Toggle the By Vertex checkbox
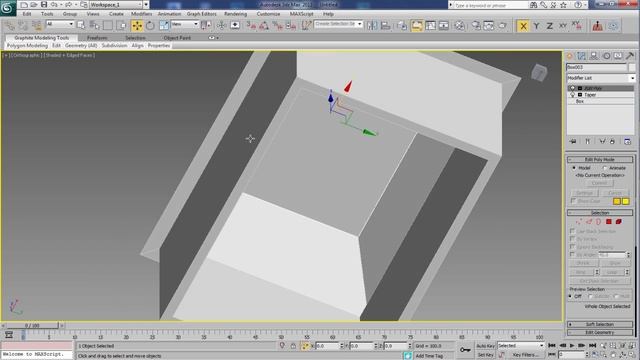Viewport: 640px width, 360px height. click(572, 239)
